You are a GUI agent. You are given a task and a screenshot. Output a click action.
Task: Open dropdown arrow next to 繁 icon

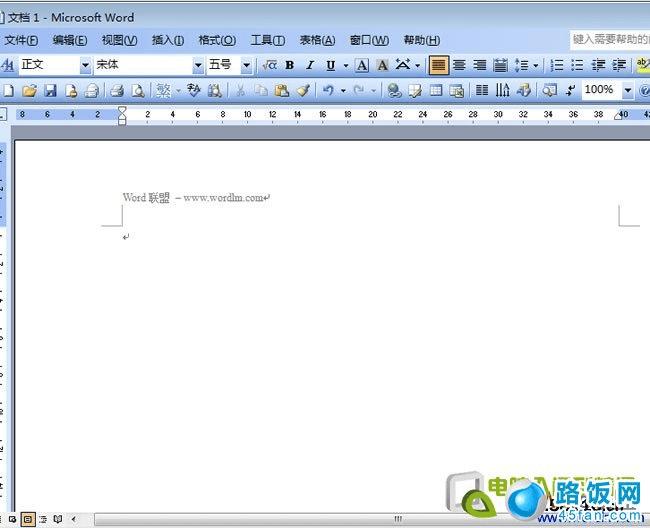pos(178,90)
